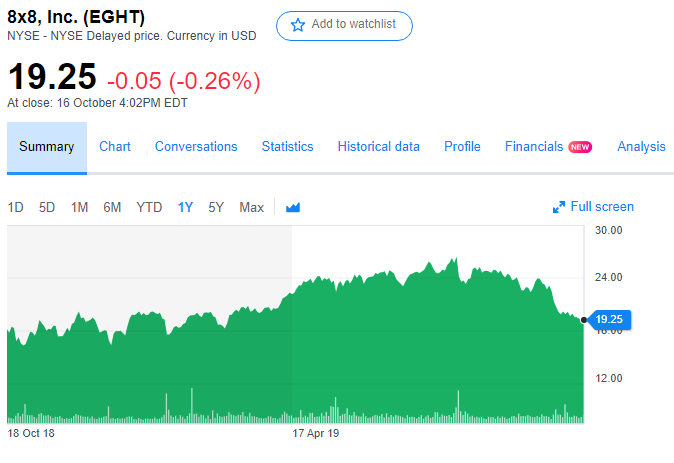The image size is (674, 463).
Task: Click the star icon in Add to watchlist
Action: click(297, 25)
